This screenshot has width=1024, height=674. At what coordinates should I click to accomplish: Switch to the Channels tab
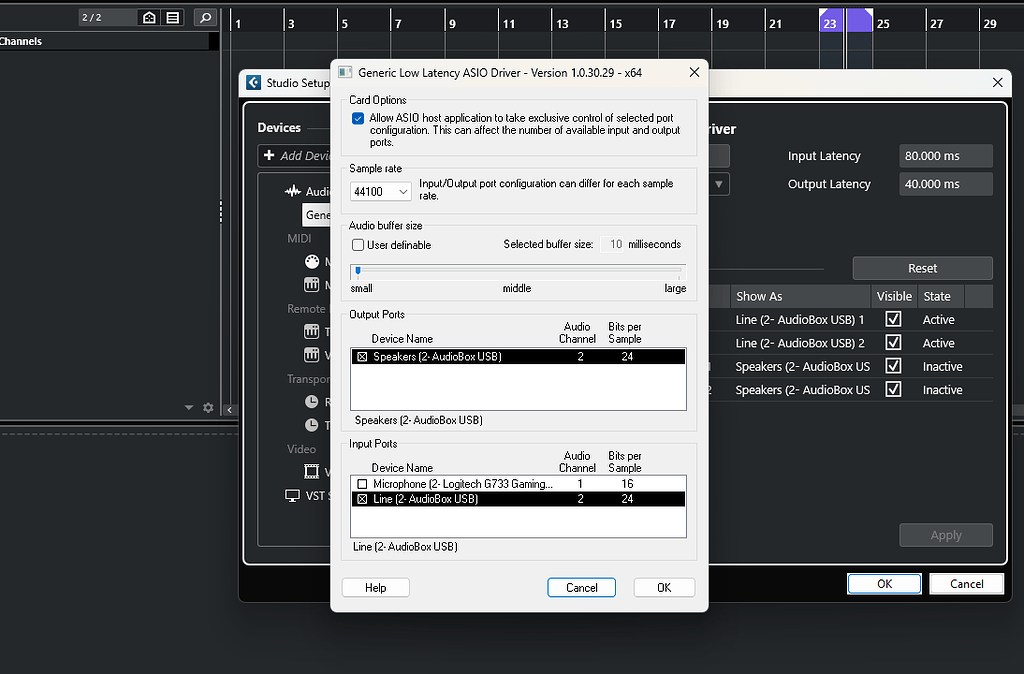[20, 41]
